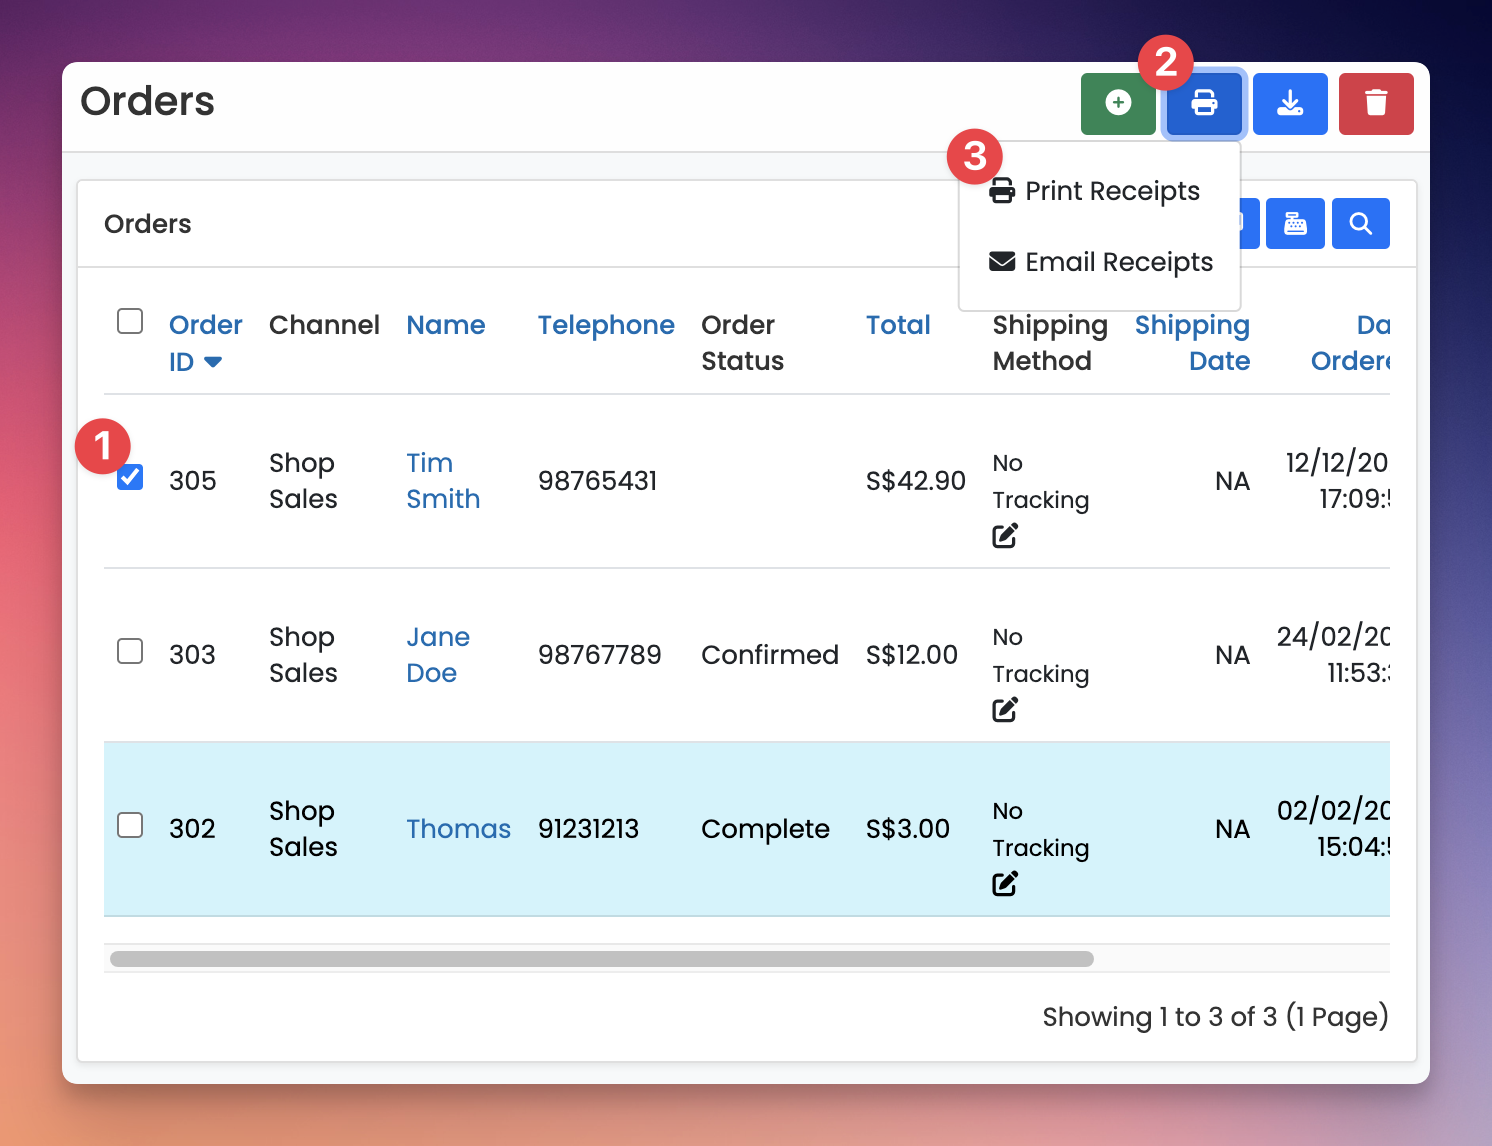Sort by Total column header
Viewport: 1492px width, 1146px height.
[898, 325]
